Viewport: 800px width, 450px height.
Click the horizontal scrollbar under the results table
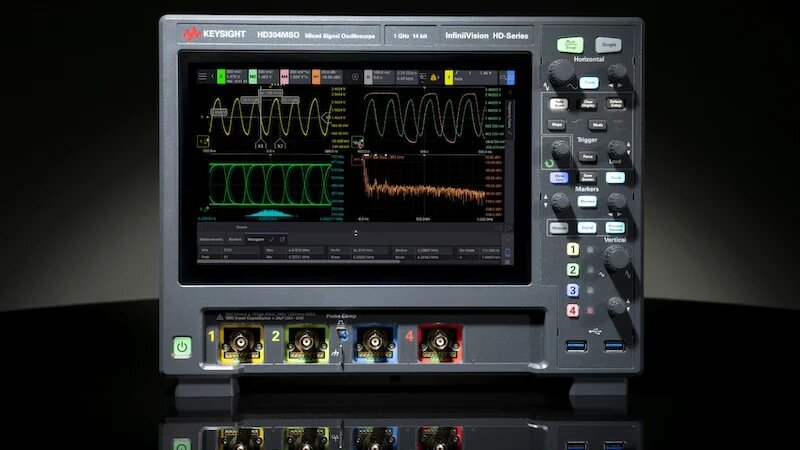click(x=298, y=262)
